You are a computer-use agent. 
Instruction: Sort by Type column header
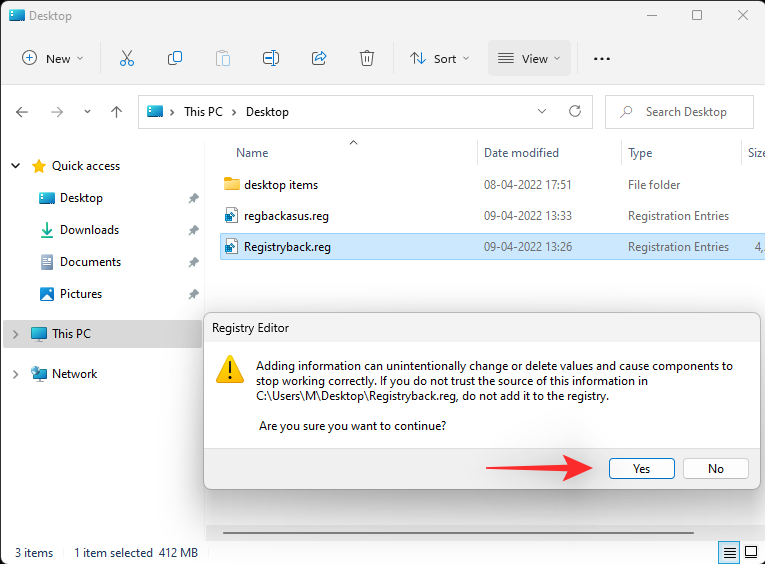pyautogui.click(x=640, y=153)
